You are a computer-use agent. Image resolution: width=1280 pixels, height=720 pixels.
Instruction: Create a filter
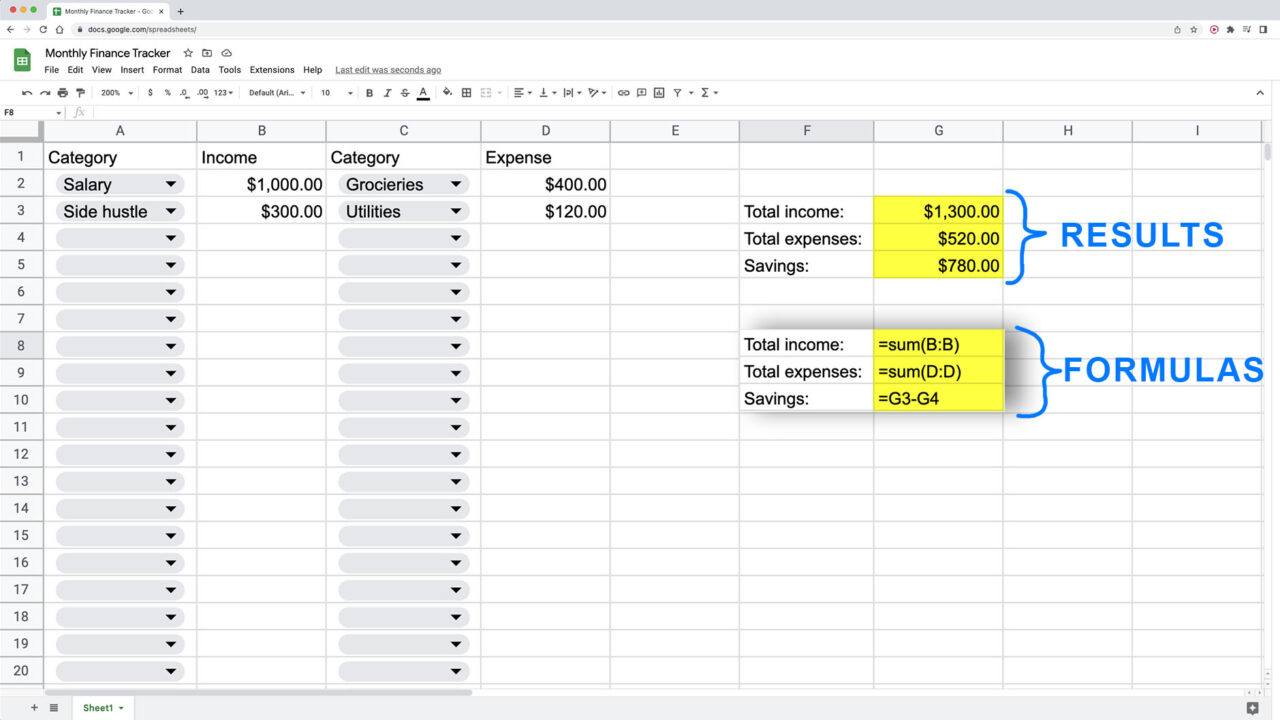(x=678, y=92)
